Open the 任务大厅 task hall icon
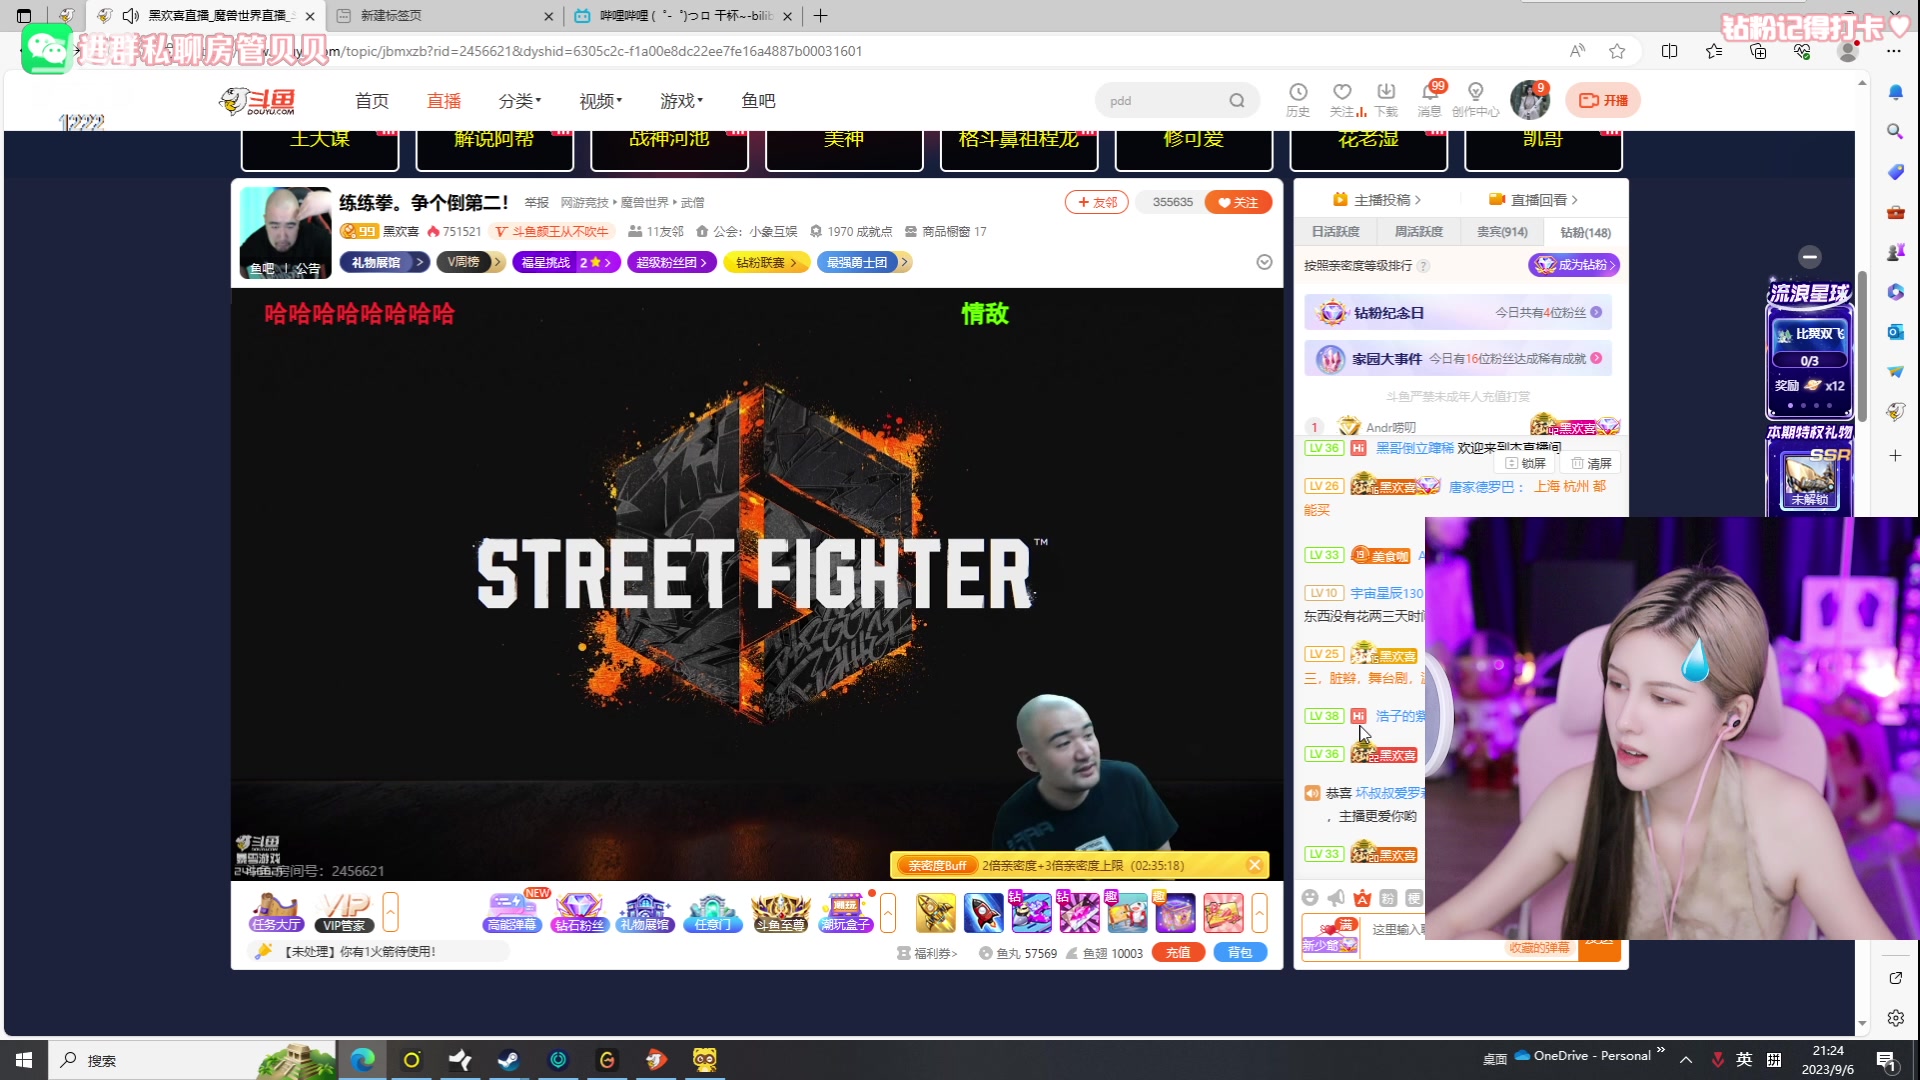The width and height of the screenshot is (1920, 1080). pos(276,912)
